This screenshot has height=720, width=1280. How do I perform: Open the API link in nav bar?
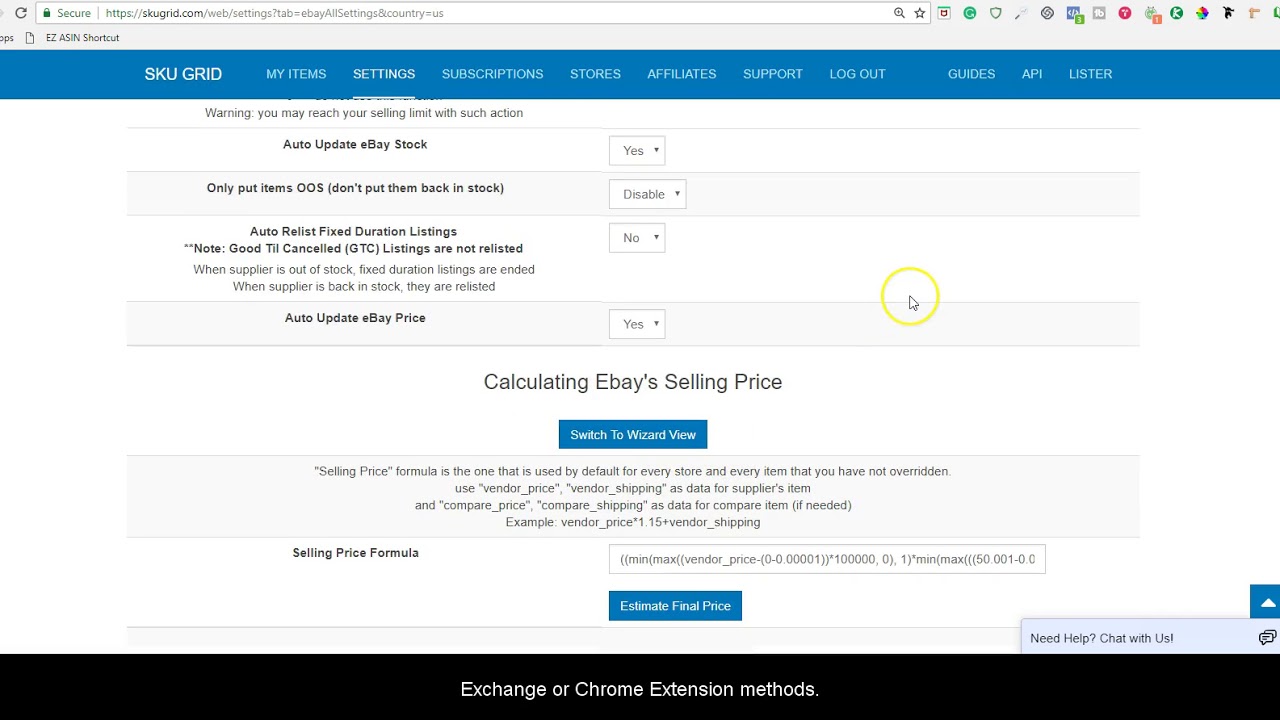pyautogui.click(x=1032, y=74)
